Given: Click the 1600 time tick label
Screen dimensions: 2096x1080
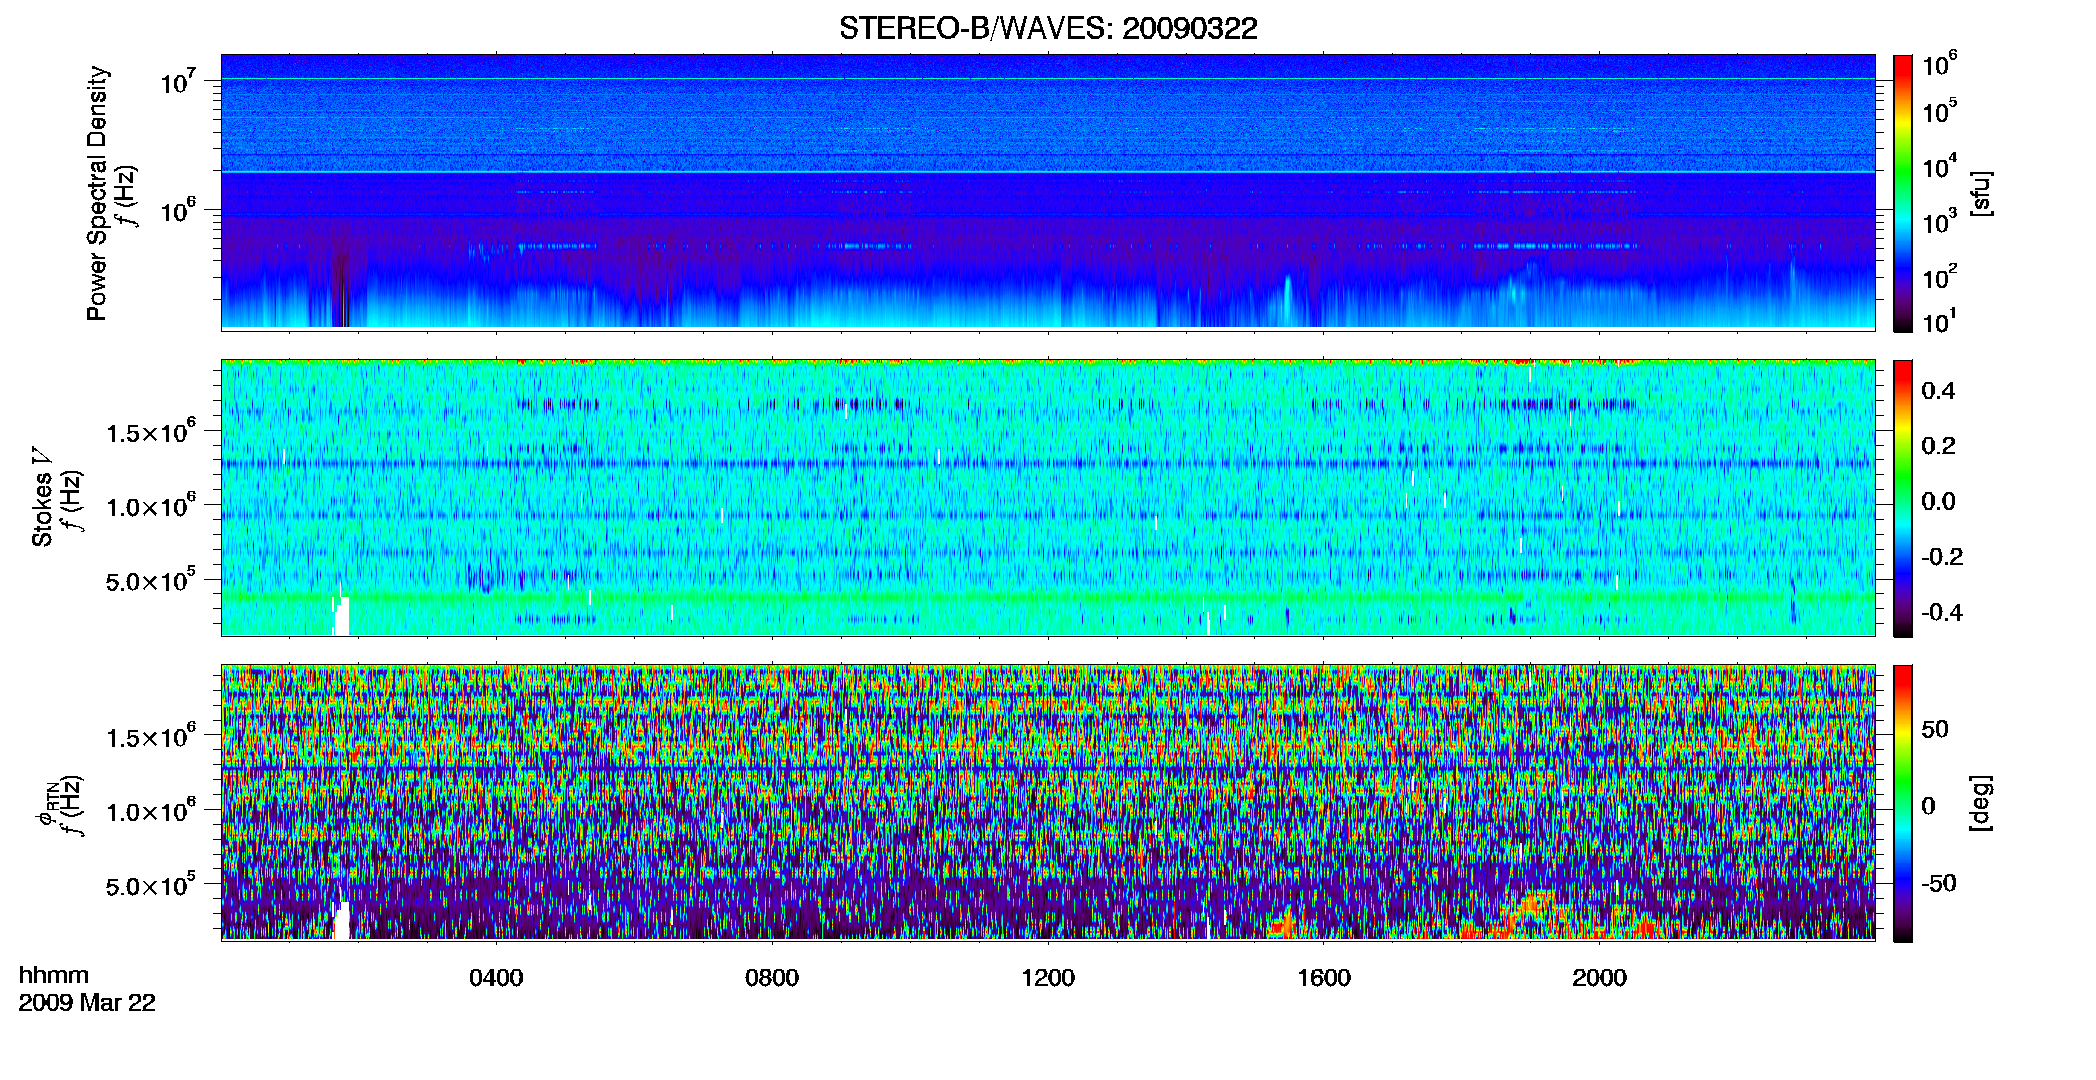Looking at the screenshot, I should tap(1324, 978).
